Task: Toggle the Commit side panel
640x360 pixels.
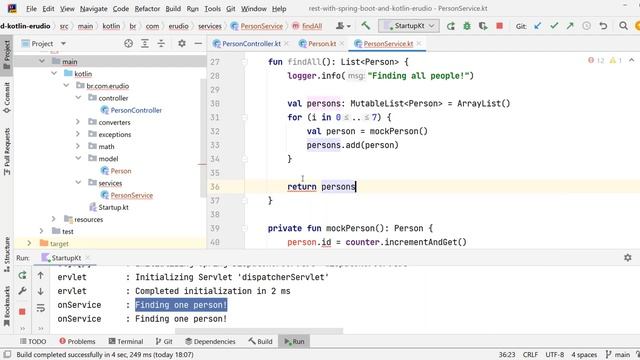Action: click(x=7, y=98)
